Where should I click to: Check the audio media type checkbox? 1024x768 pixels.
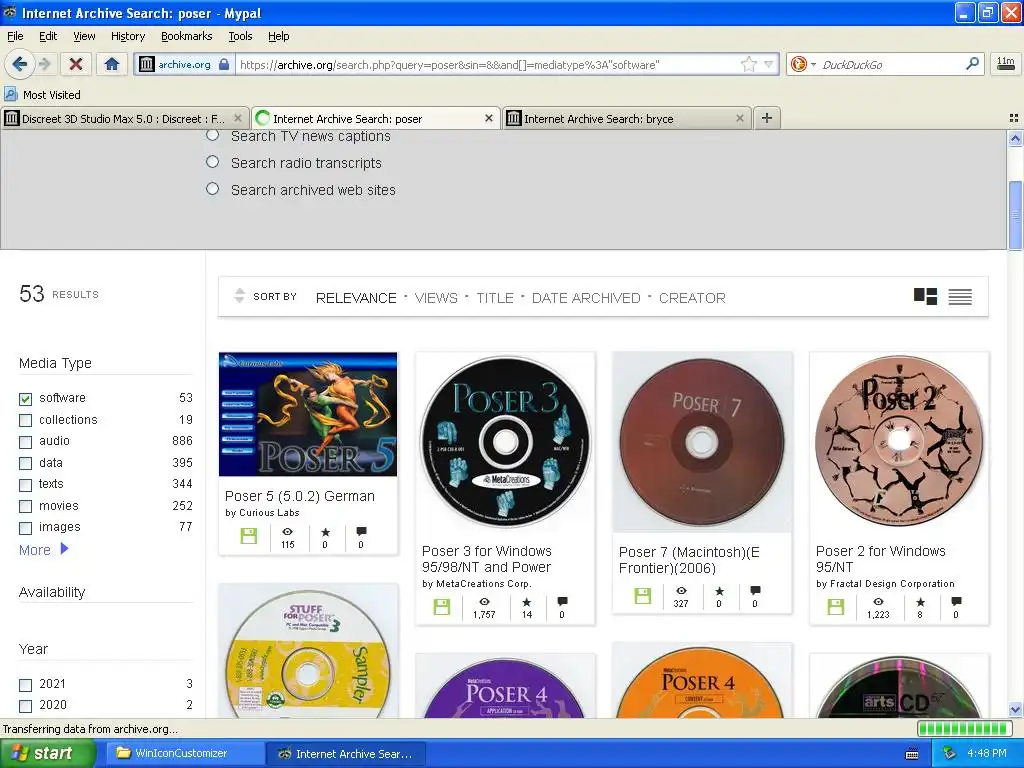tap(25, 441)
